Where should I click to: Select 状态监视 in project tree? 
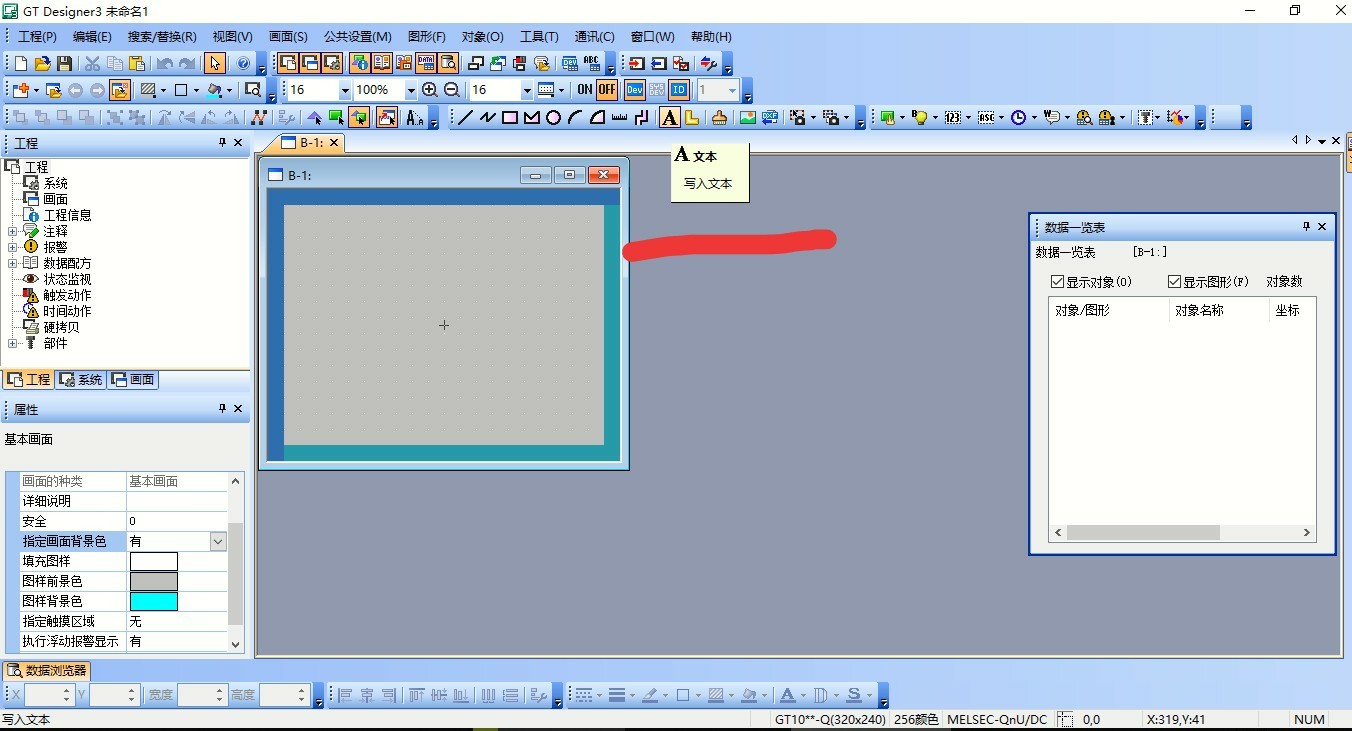click(x=67, y=279)
